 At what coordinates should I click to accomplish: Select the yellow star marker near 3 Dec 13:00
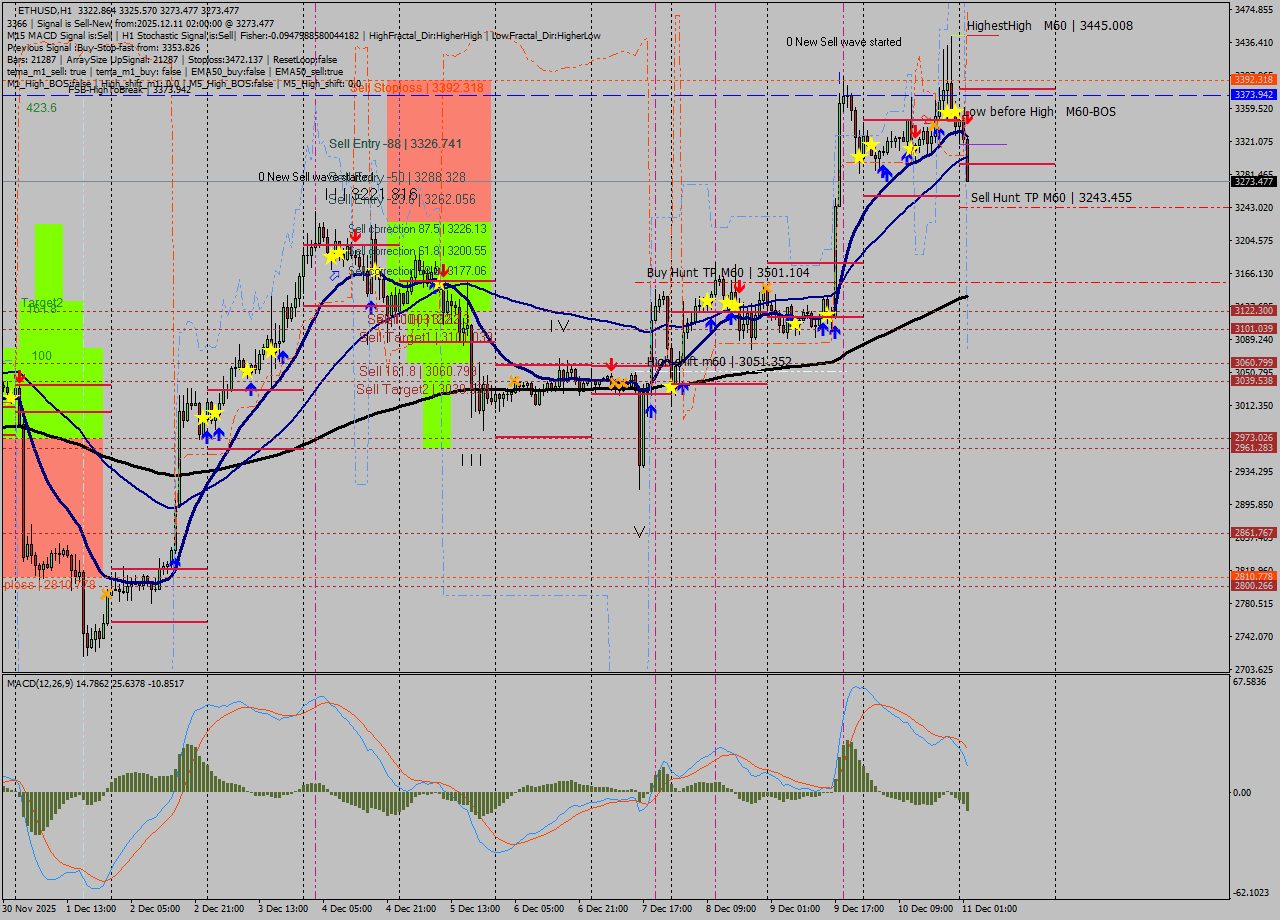[270, 350]
